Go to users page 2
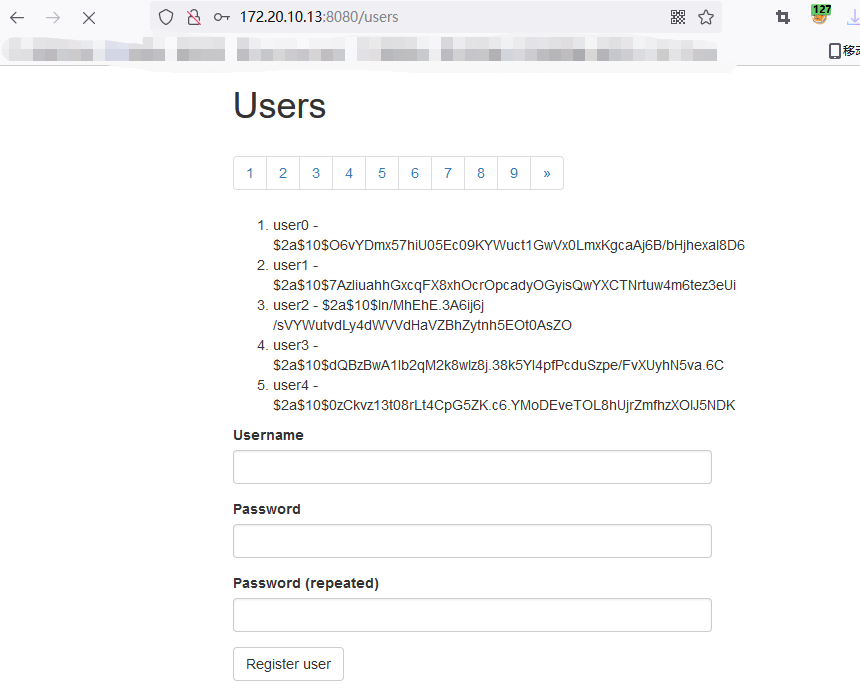 click(x=283, y=173)
